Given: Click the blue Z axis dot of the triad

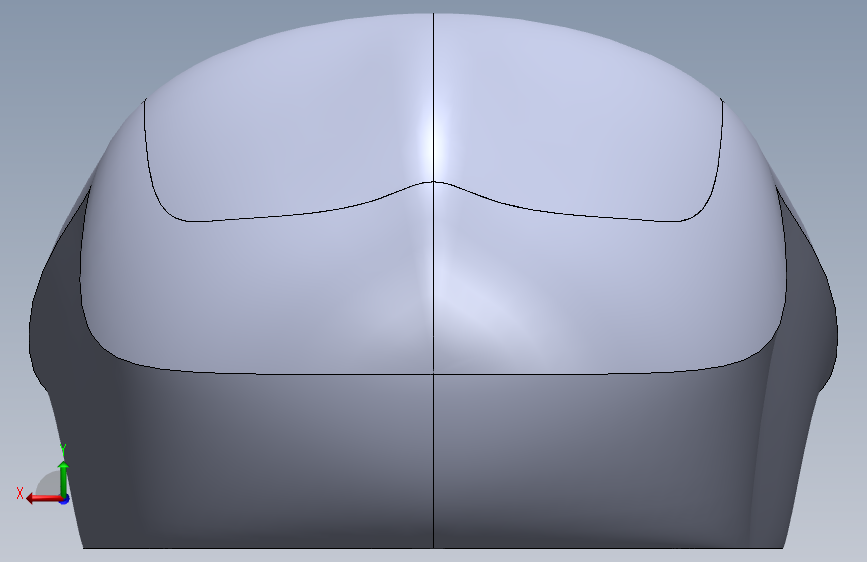Looking at the screenshot, I should click(64, 499).
